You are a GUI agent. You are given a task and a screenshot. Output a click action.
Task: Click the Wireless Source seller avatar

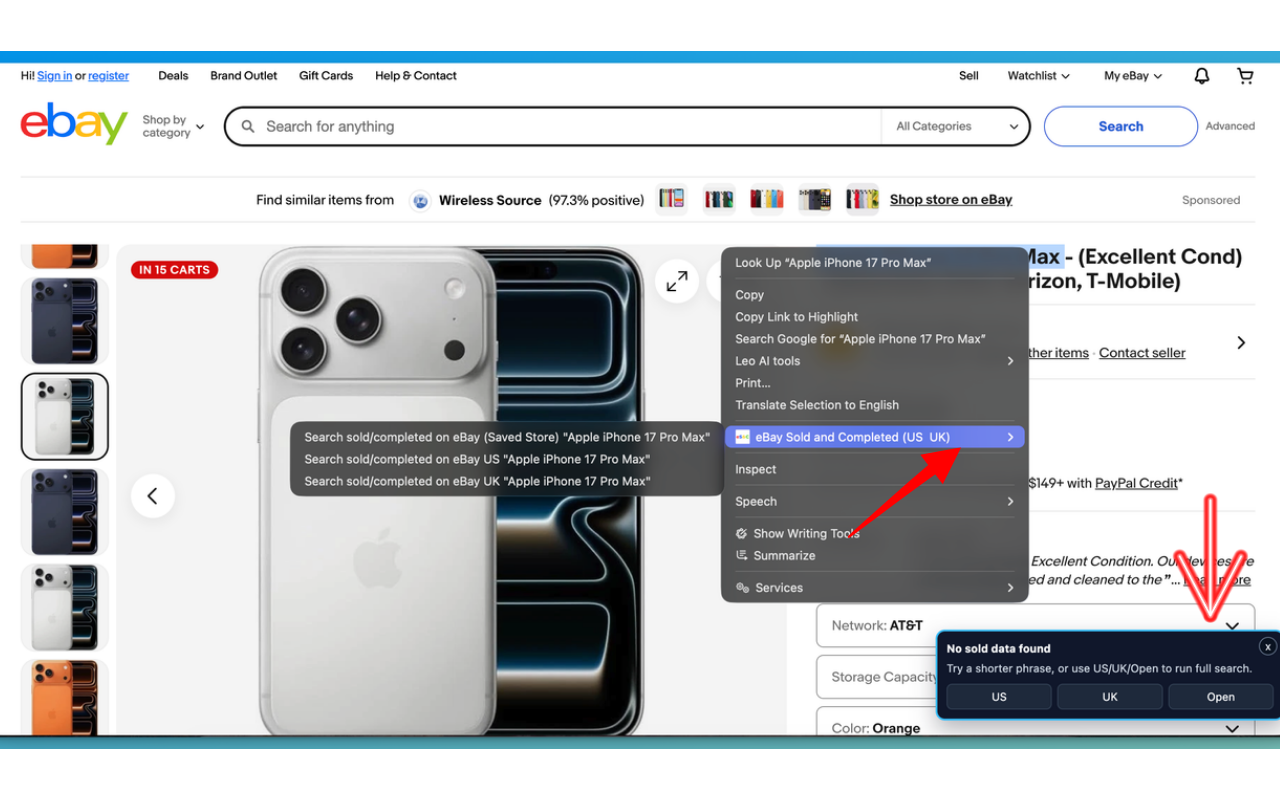click(x=421, y=200)
